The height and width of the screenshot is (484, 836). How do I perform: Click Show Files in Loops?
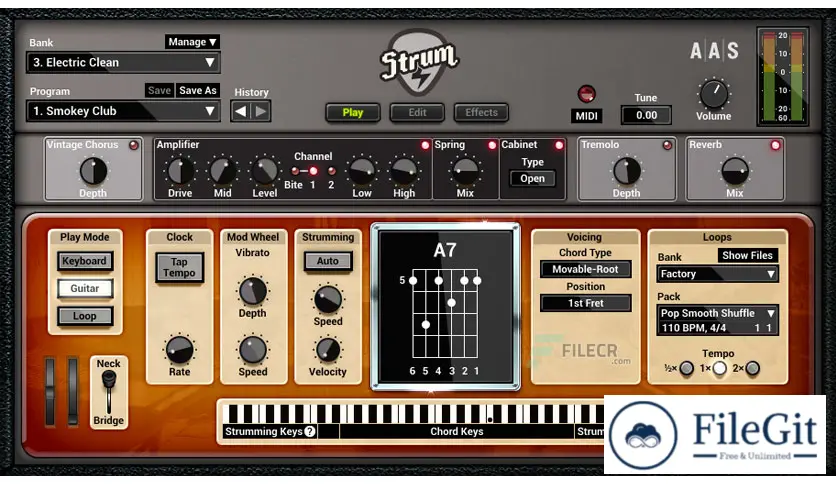(x=747, y=255)
